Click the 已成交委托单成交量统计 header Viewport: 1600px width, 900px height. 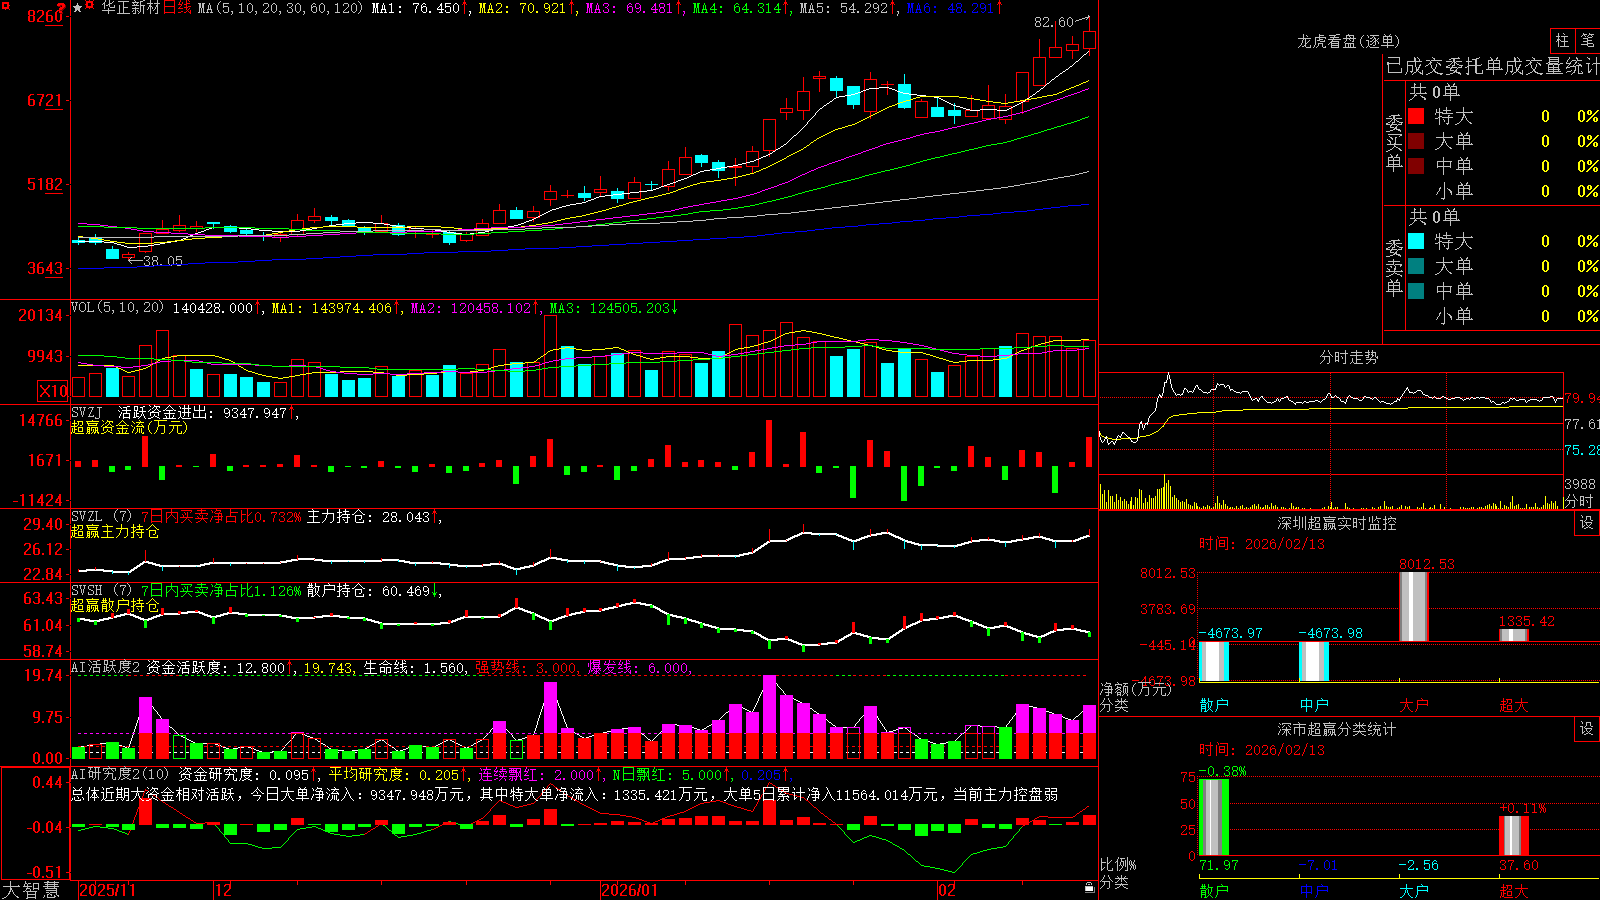click(x=1492, y=66)
